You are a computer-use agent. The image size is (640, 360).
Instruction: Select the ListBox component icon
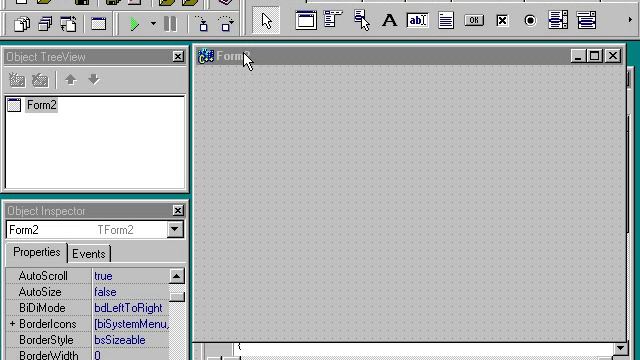(x=558, y=20)
